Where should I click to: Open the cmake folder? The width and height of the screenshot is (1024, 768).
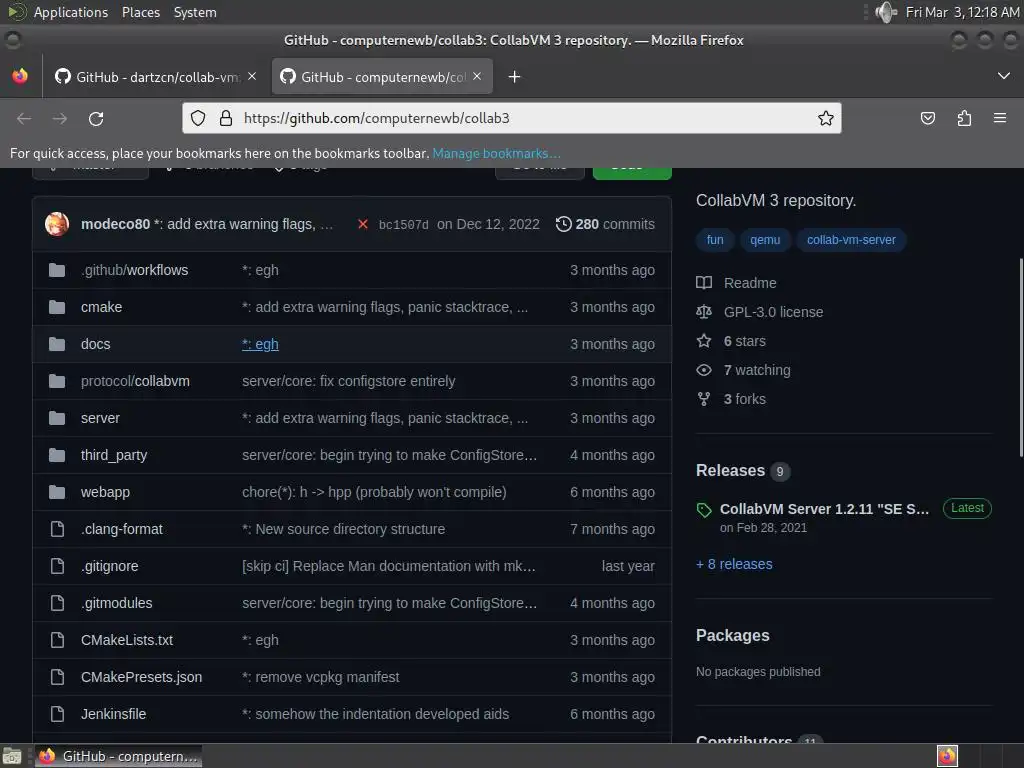(101, 307)
